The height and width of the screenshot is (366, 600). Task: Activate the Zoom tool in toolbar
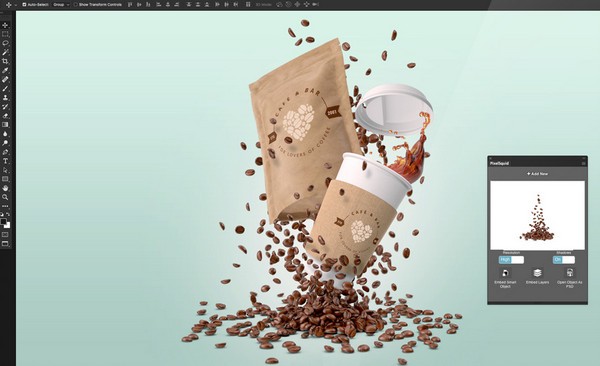click(x=5, y=197)
